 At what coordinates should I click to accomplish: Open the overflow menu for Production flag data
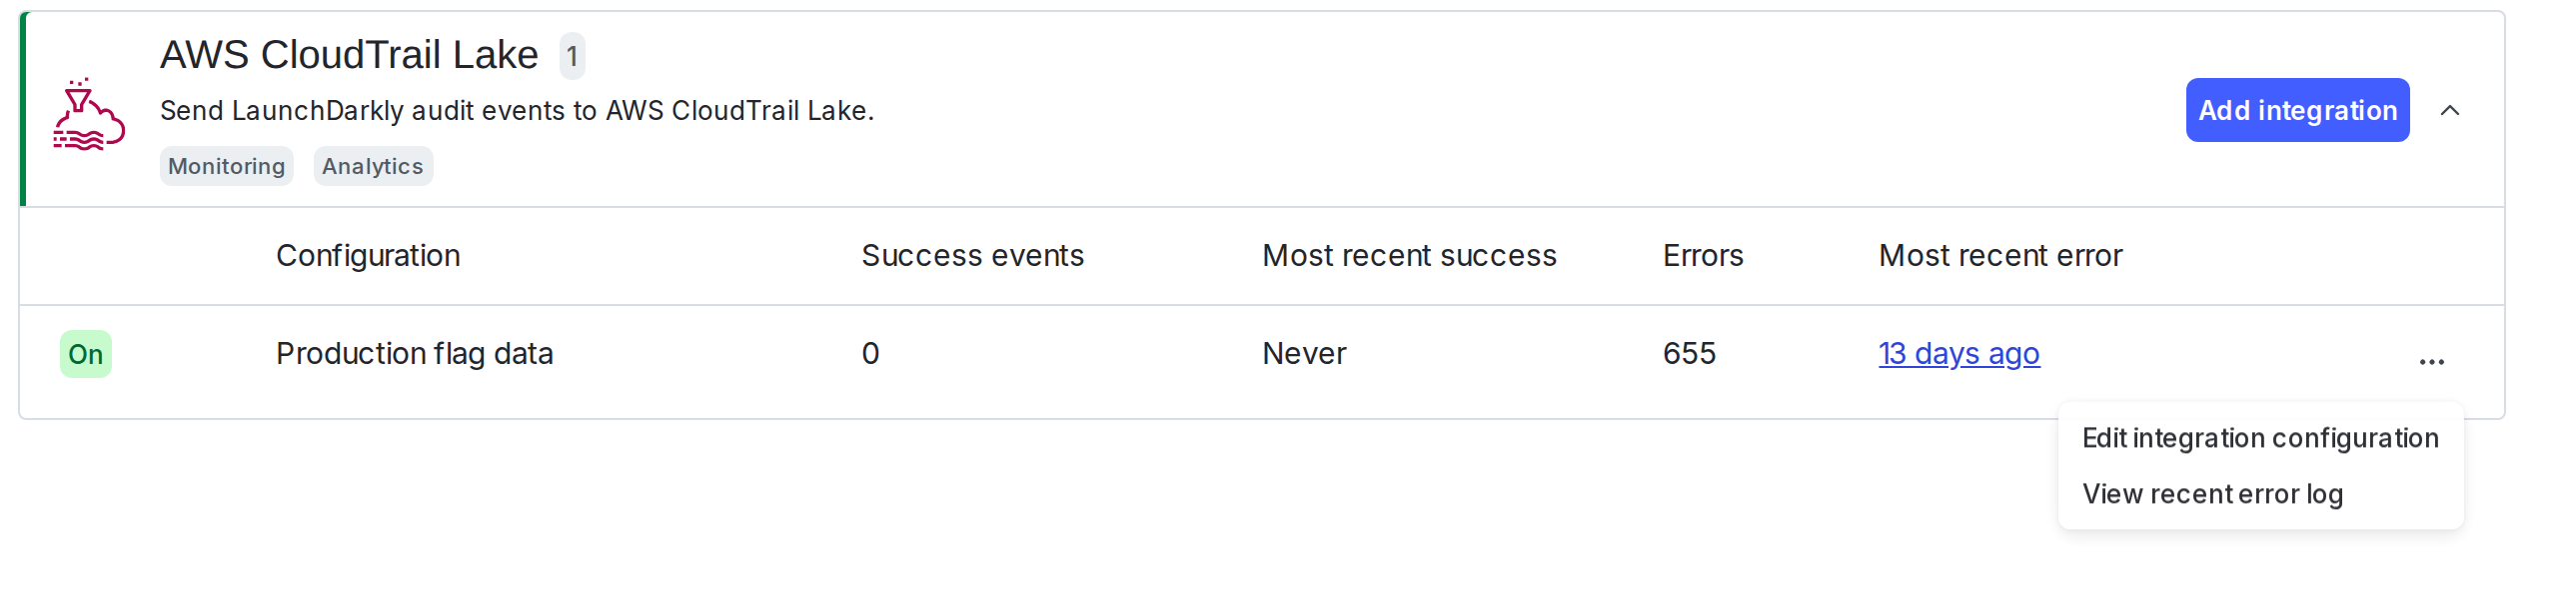point(2432,360)
